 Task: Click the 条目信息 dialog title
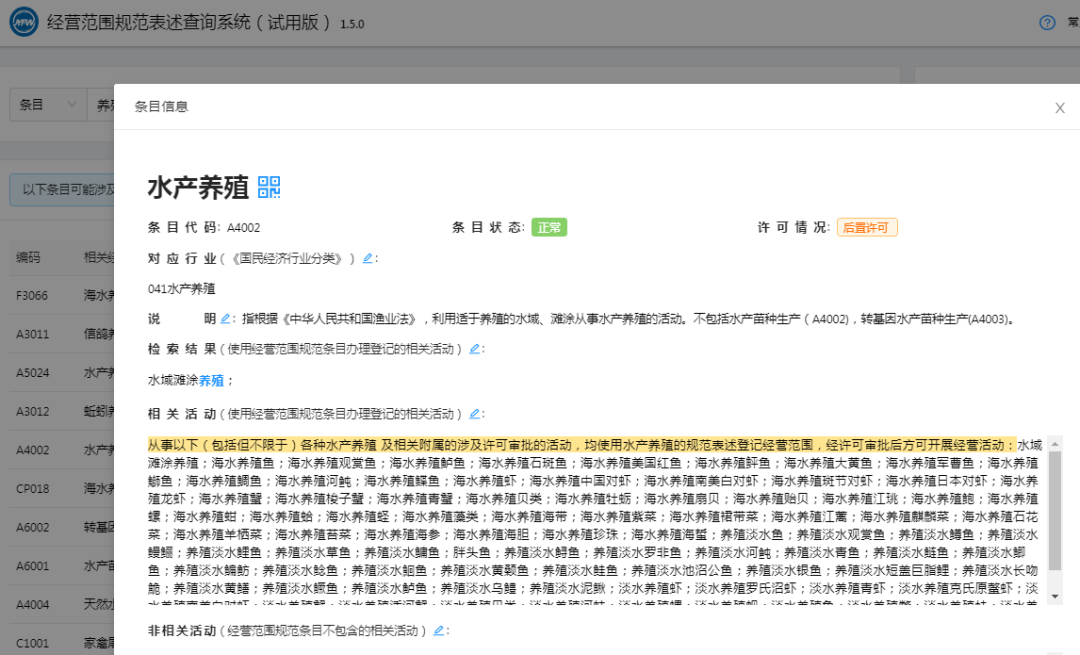coord(161,107)
